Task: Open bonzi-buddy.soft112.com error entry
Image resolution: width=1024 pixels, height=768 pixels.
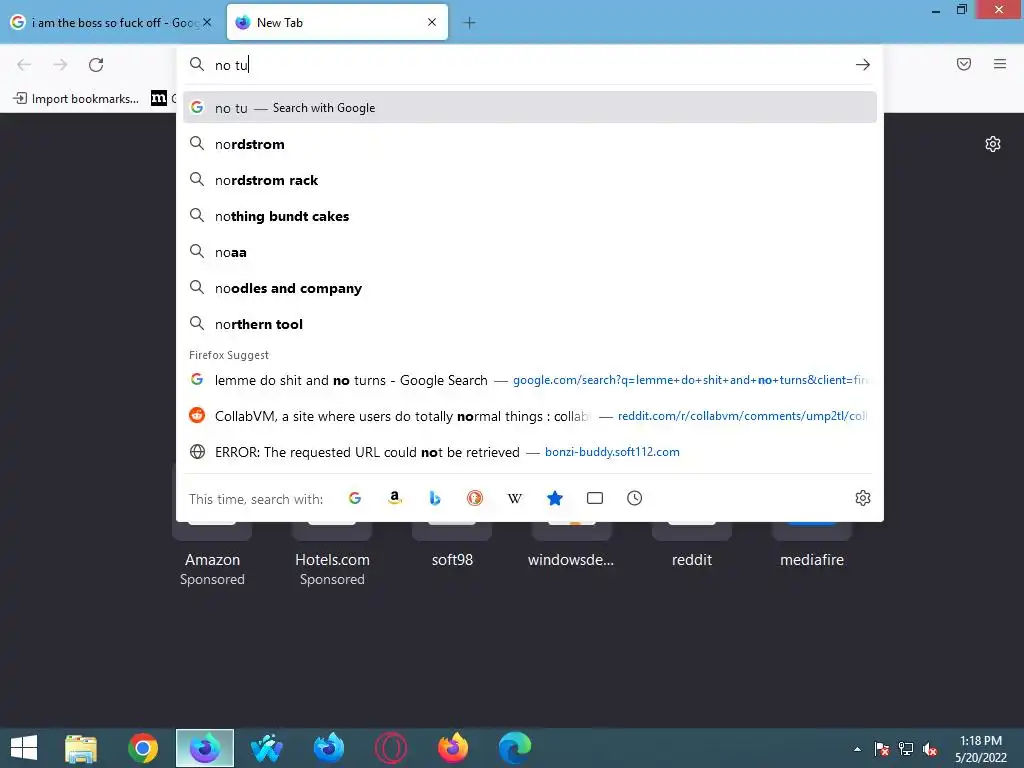Action: pos(530,452)
